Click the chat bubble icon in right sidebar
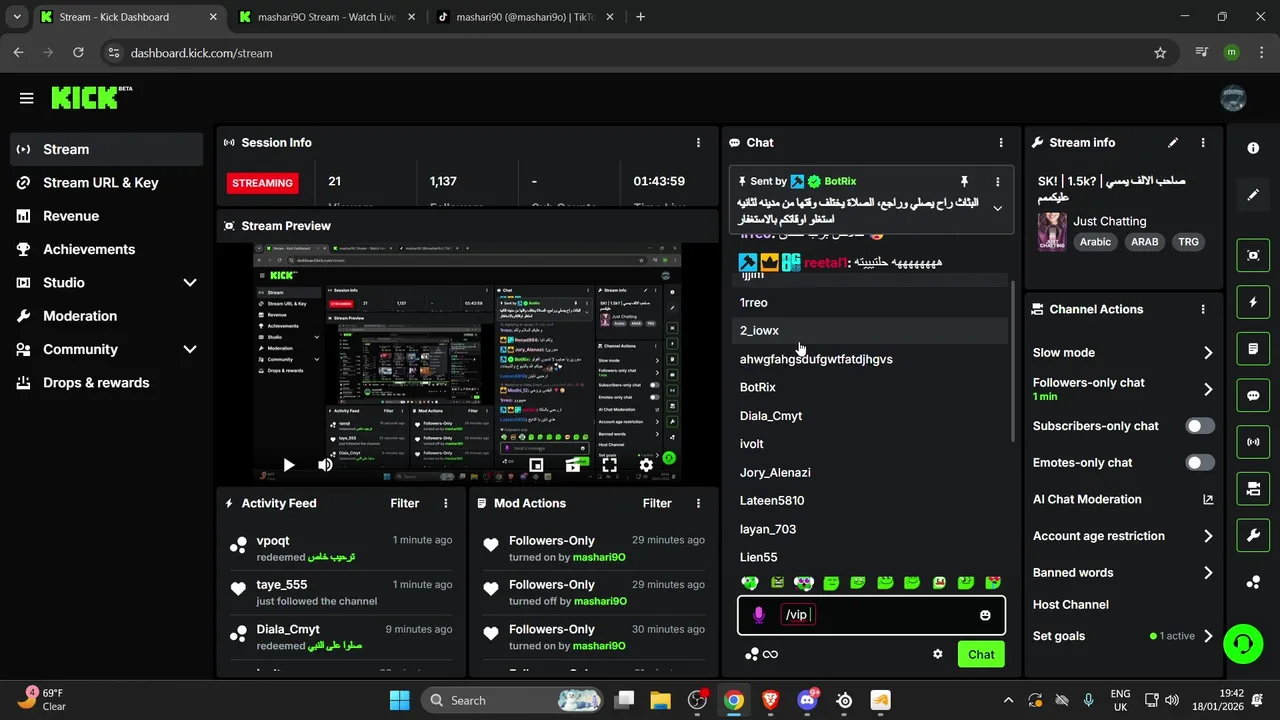The height and width of the screenshot is (720, 1280). pos(1253,395)
